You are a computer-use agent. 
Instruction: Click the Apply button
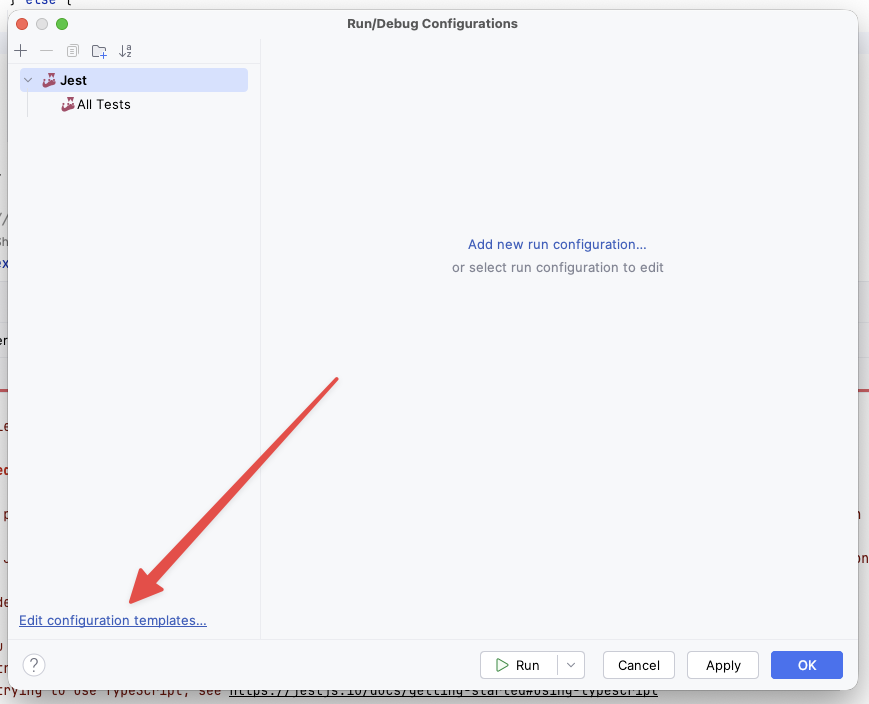click(x=723, y=665)
